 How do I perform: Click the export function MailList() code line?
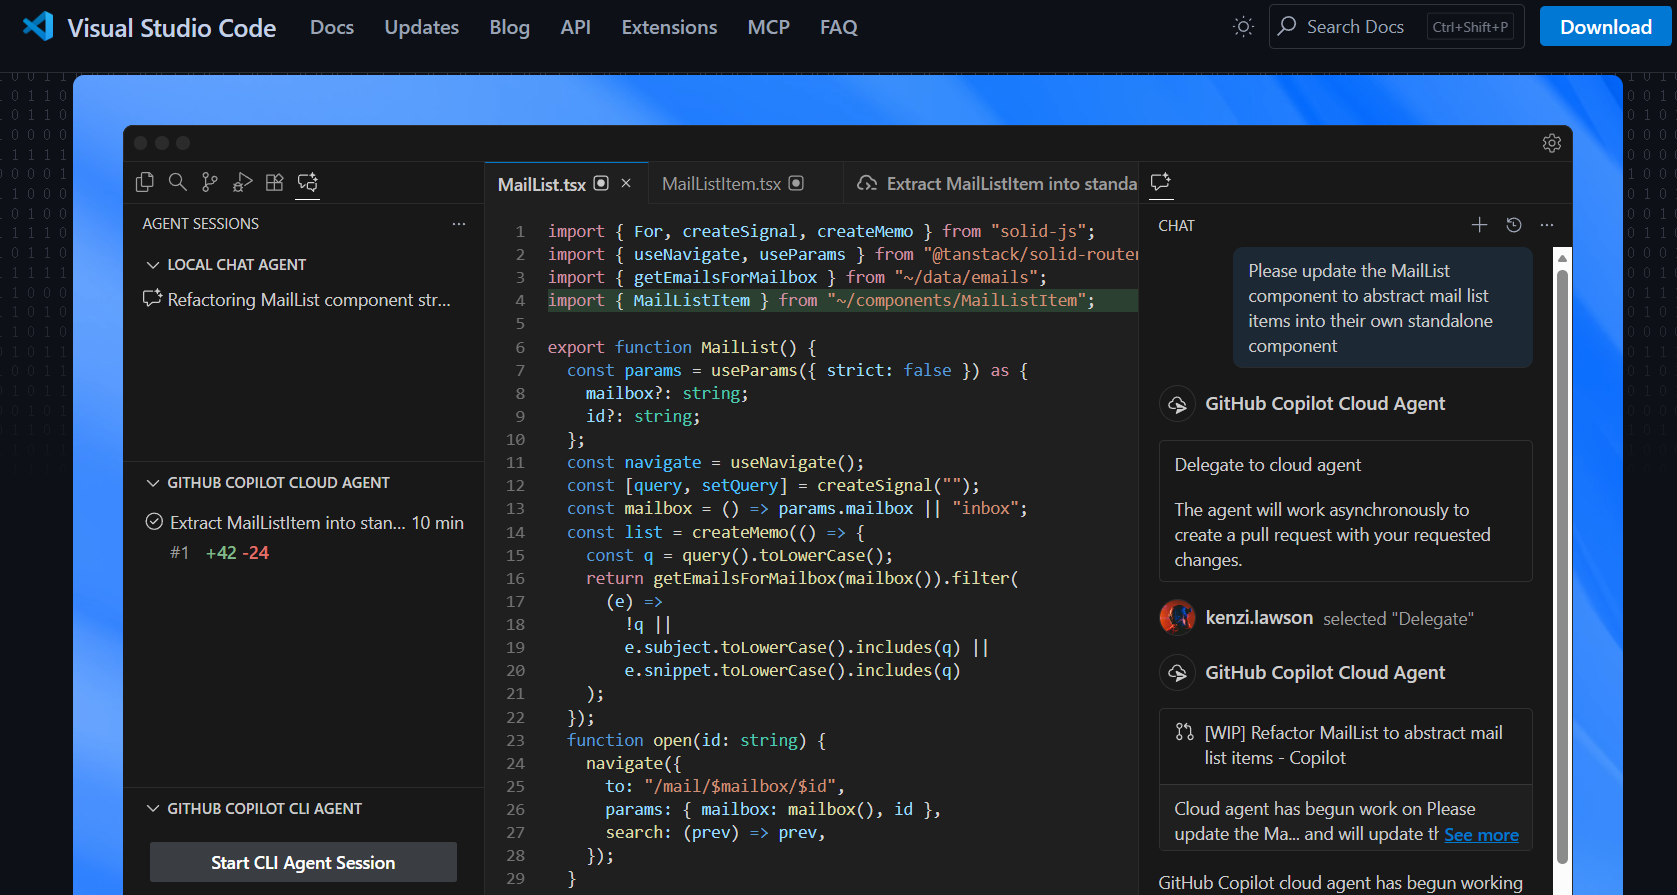coord(682,347)
